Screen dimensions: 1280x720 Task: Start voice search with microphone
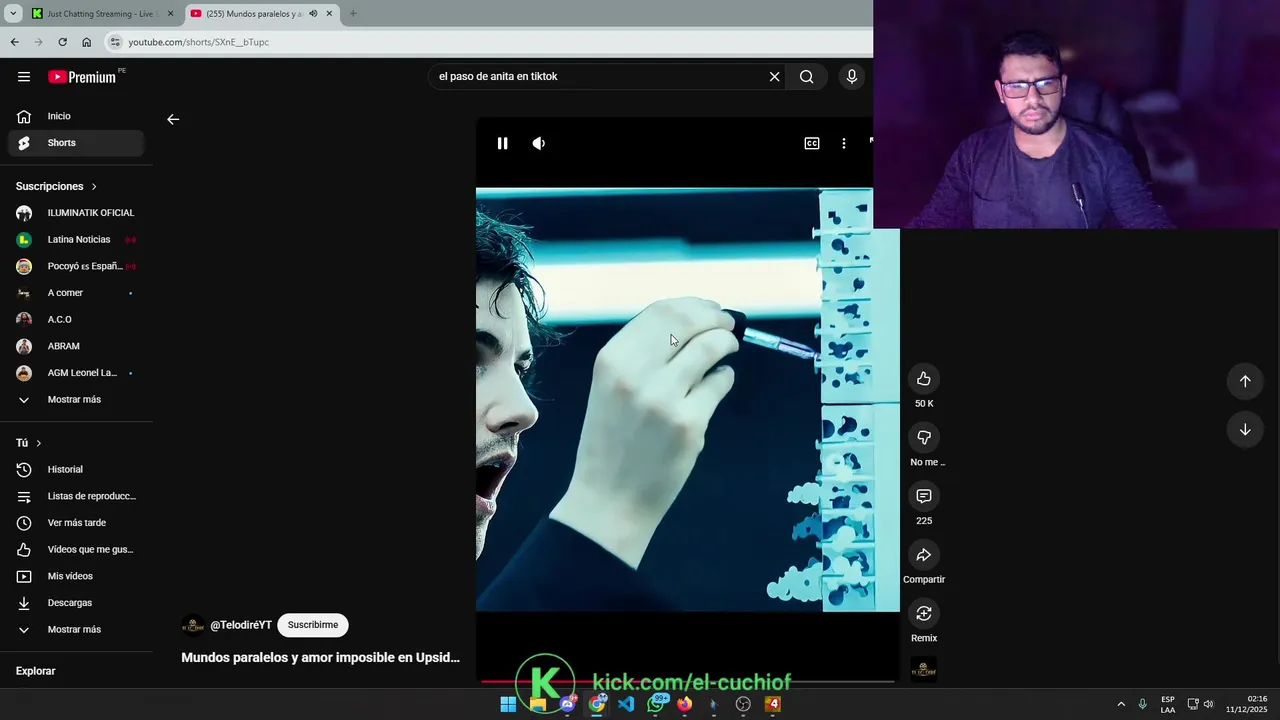[852, 77]
